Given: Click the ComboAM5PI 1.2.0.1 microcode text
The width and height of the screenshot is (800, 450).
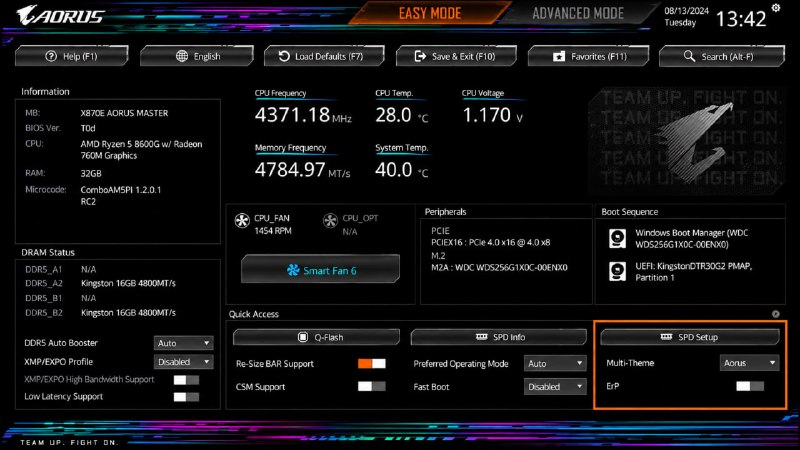Looking at the screenshot, I should tap(120, 195).
